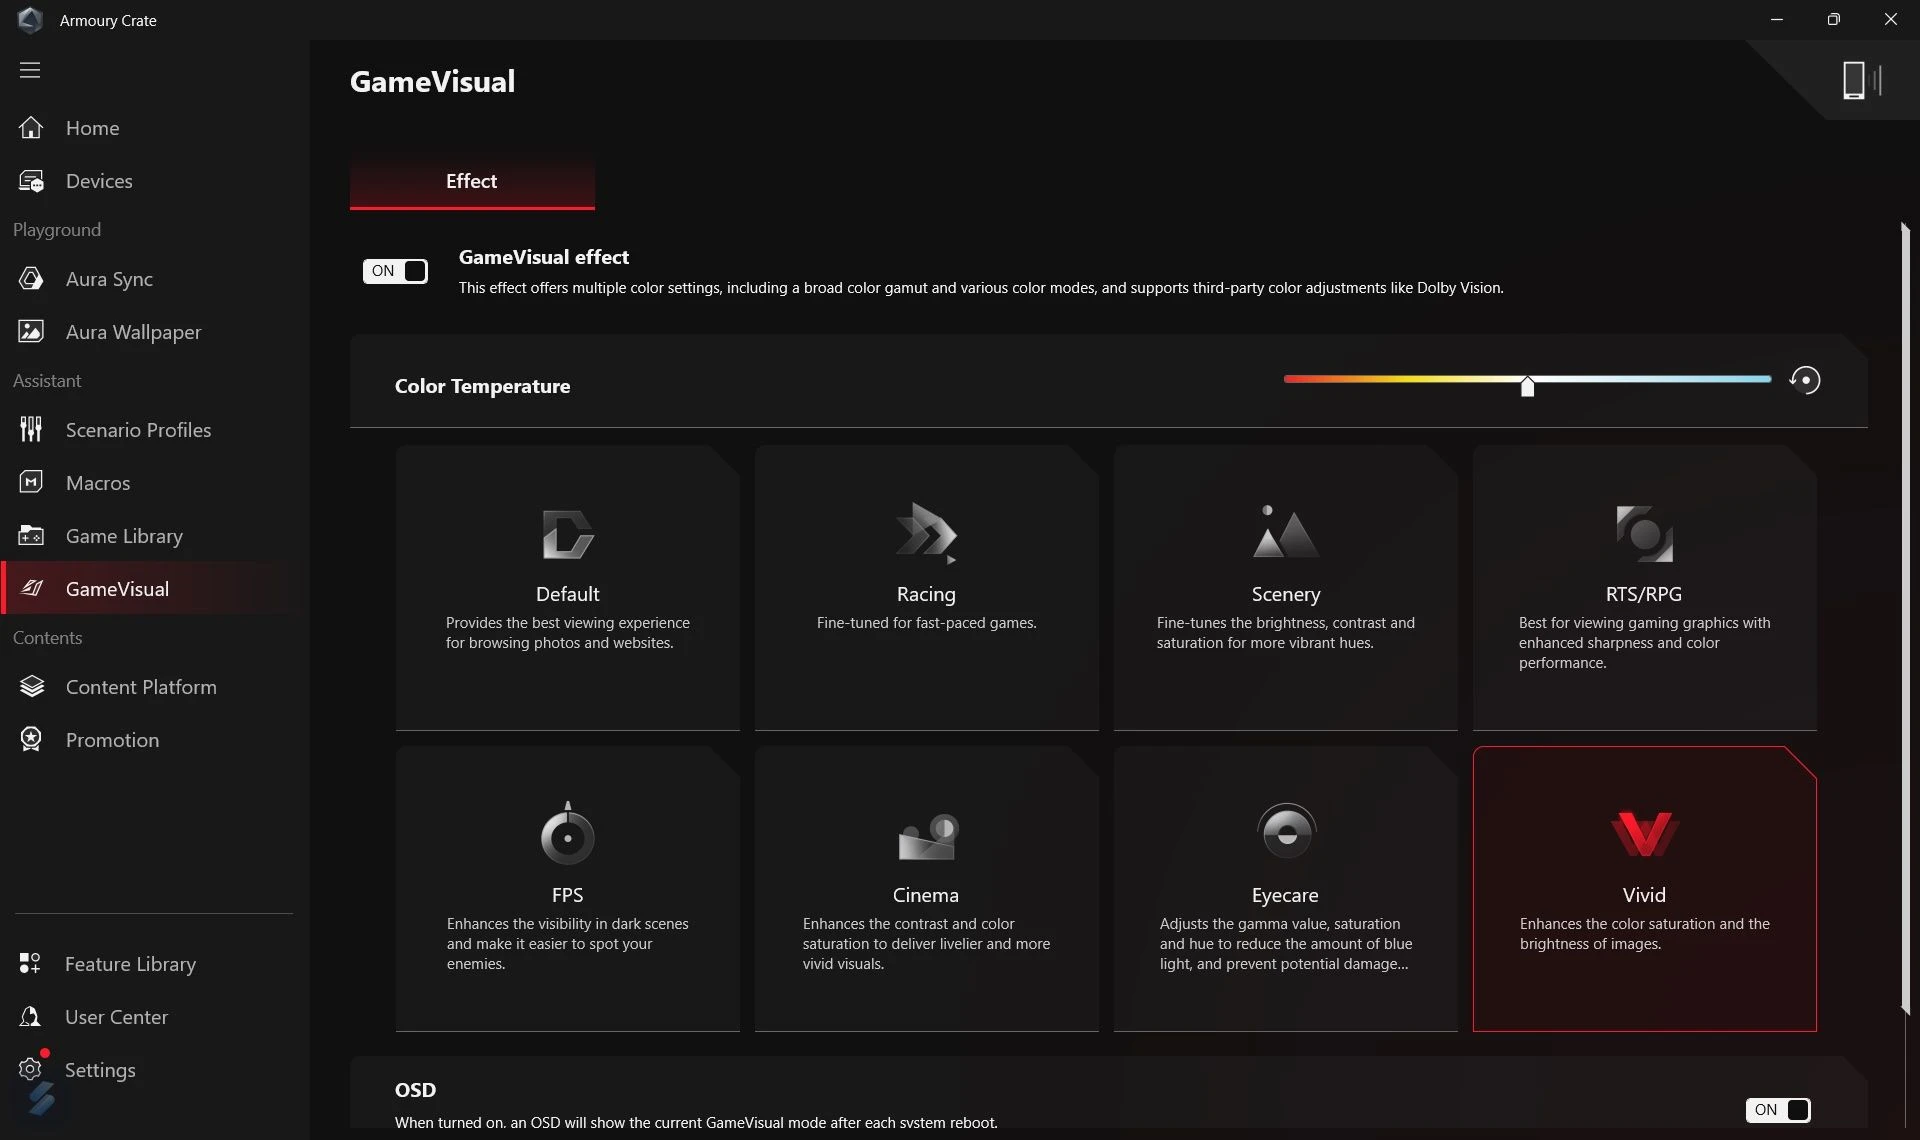Click the Default mode D icon

coord(567,534)
